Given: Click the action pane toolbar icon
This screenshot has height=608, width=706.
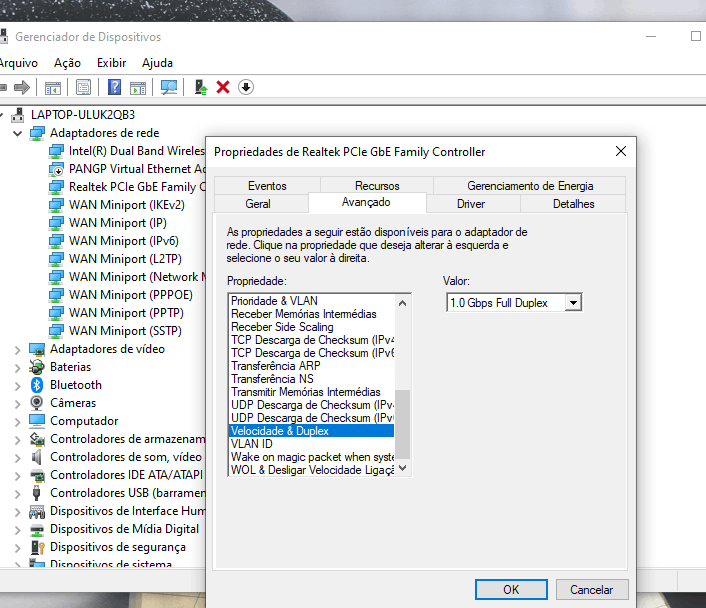Looking at the screenshot, I should 138,87.
